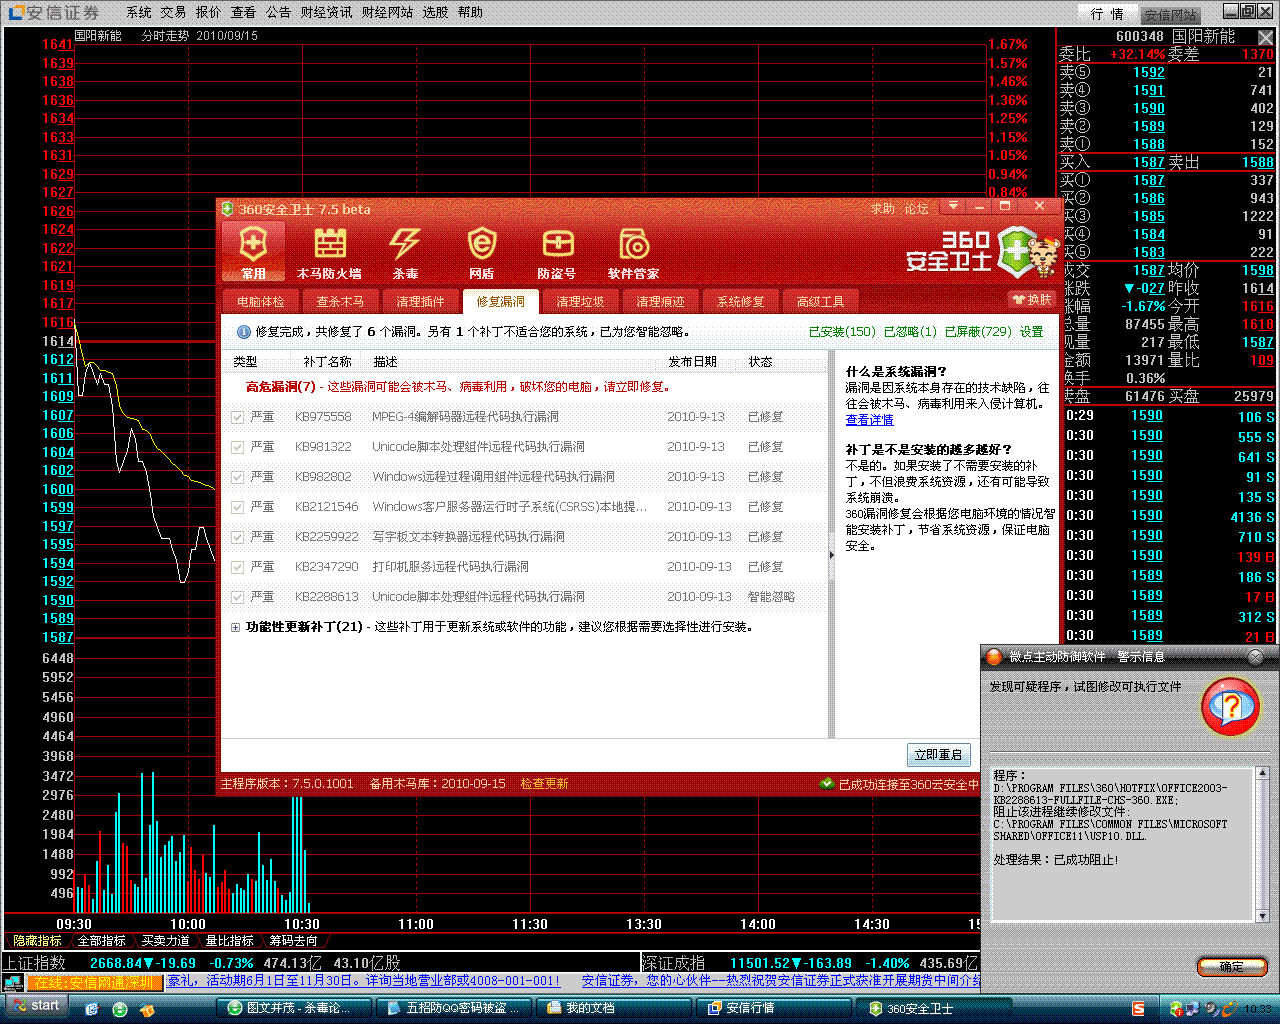Open the 已安装(150) patch list
Image resolution: width=1280 pixels, height=1024 pixels.
[842, 332]
